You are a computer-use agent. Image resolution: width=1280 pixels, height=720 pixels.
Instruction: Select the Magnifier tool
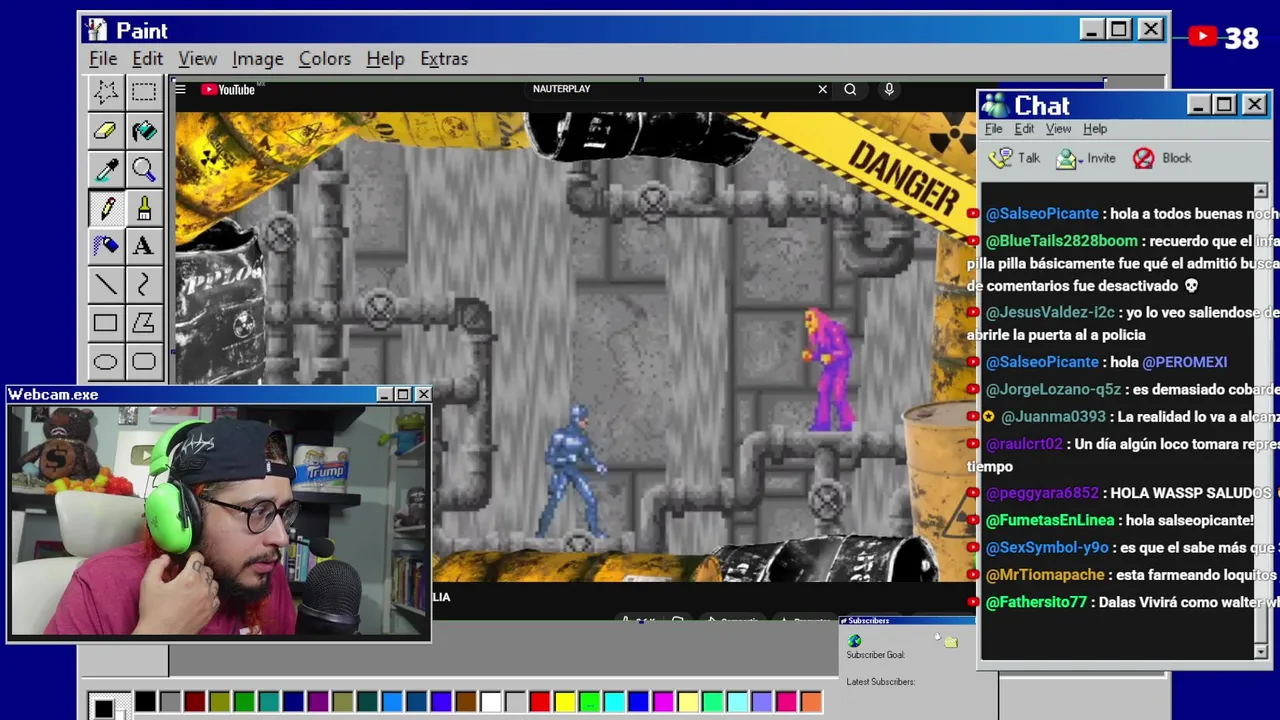tap(144, 169)
